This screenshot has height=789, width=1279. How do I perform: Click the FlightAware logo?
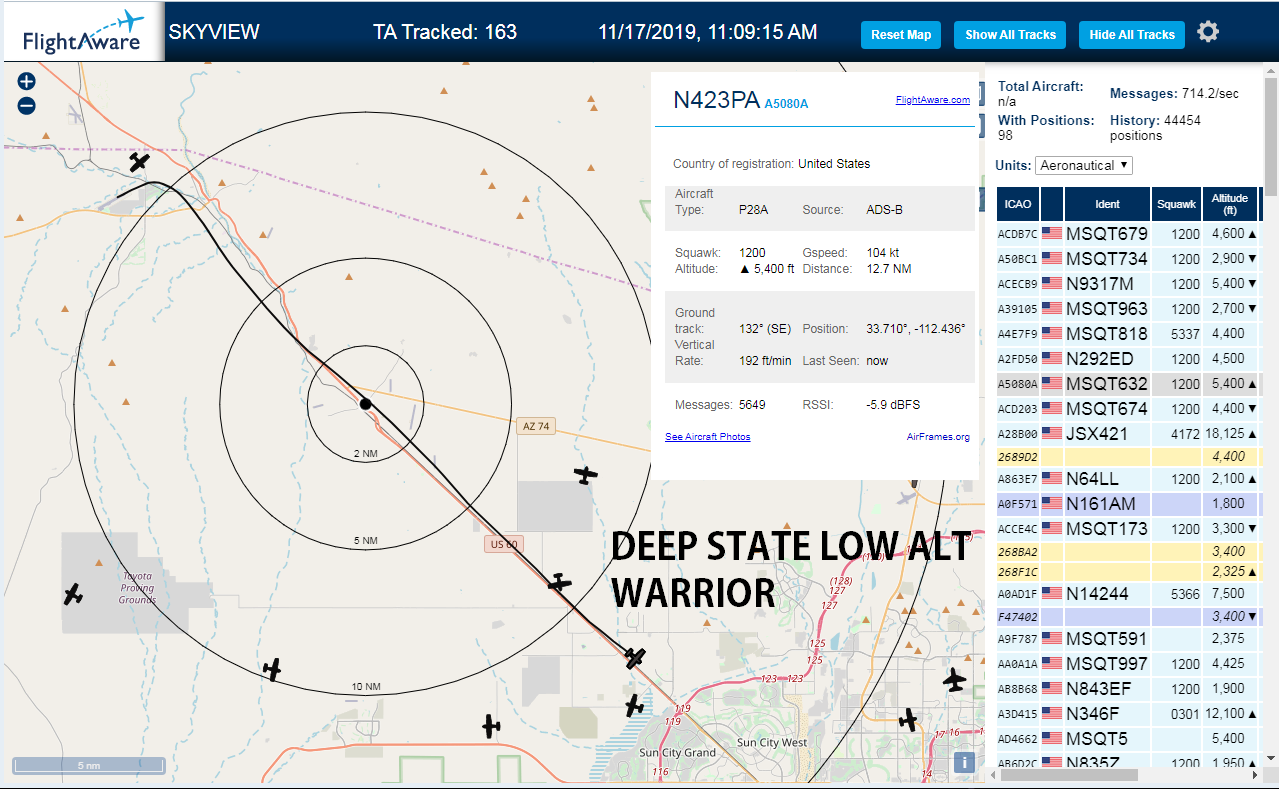(x=82, y=32)
